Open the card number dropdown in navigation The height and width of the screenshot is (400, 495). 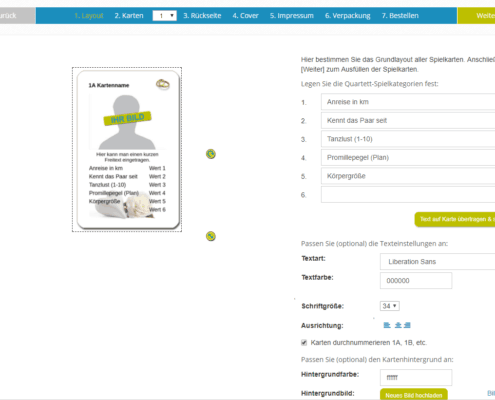[x=165, y=16]
